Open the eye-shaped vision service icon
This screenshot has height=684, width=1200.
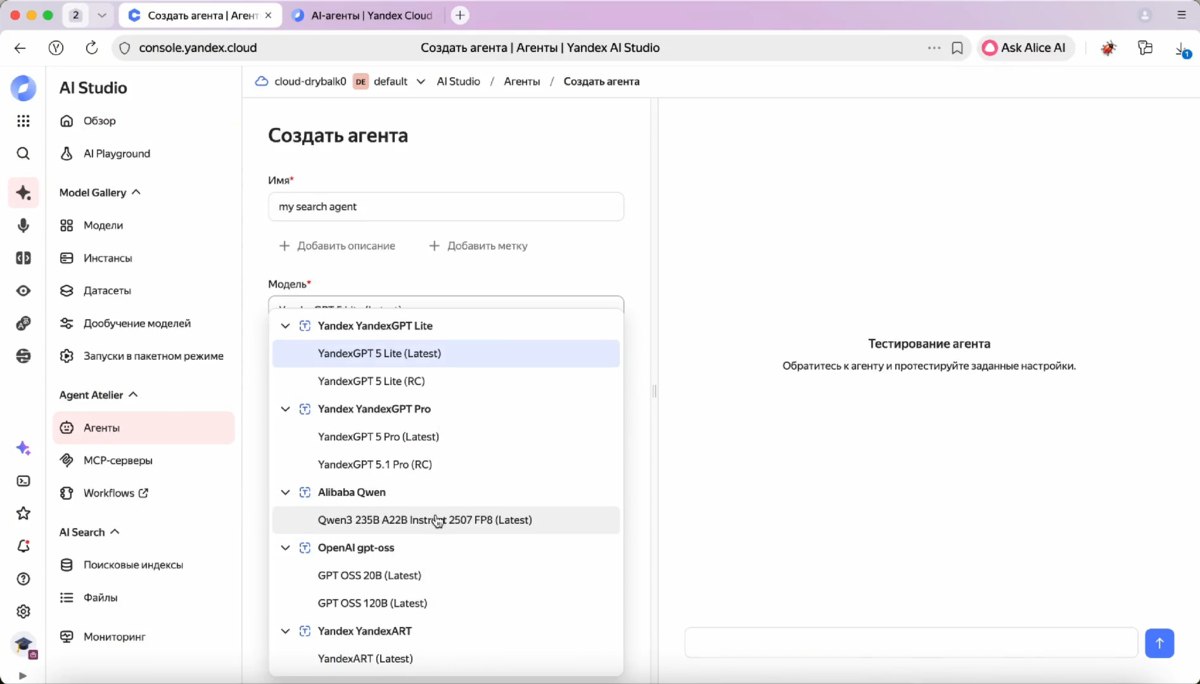pyautogui.click(x=24, y=290)
